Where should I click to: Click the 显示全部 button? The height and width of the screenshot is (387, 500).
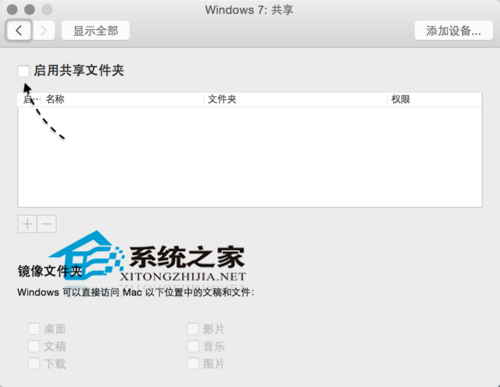[x=96, y=31]
